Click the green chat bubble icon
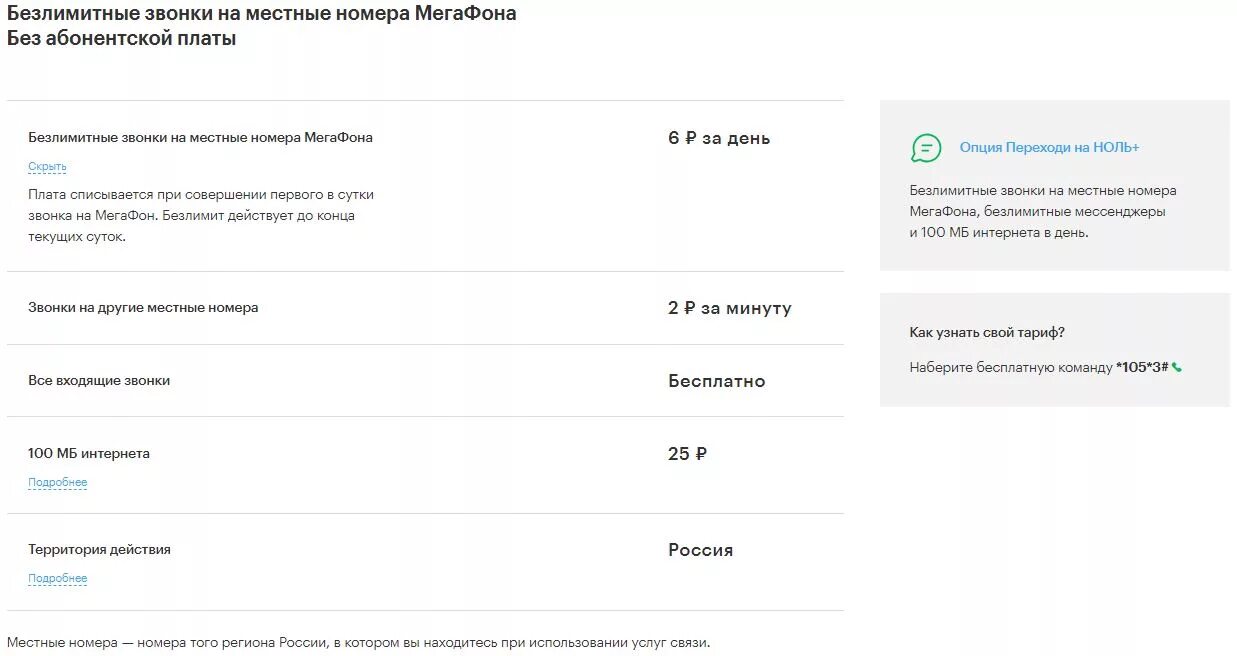Image resolution: width=1237 pixels, height=656 pixels. 926,148
